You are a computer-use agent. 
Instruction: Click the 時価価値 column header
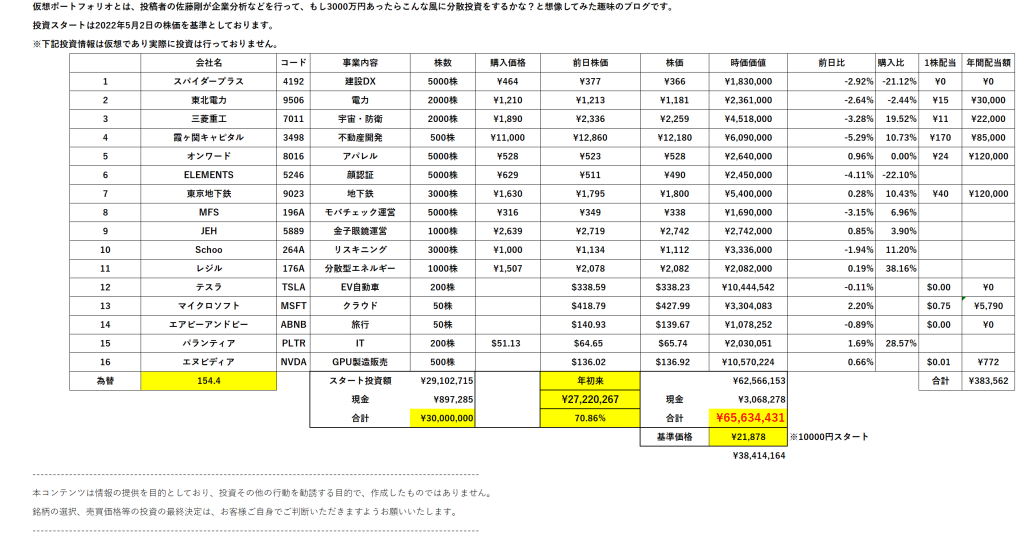[748, 63]
